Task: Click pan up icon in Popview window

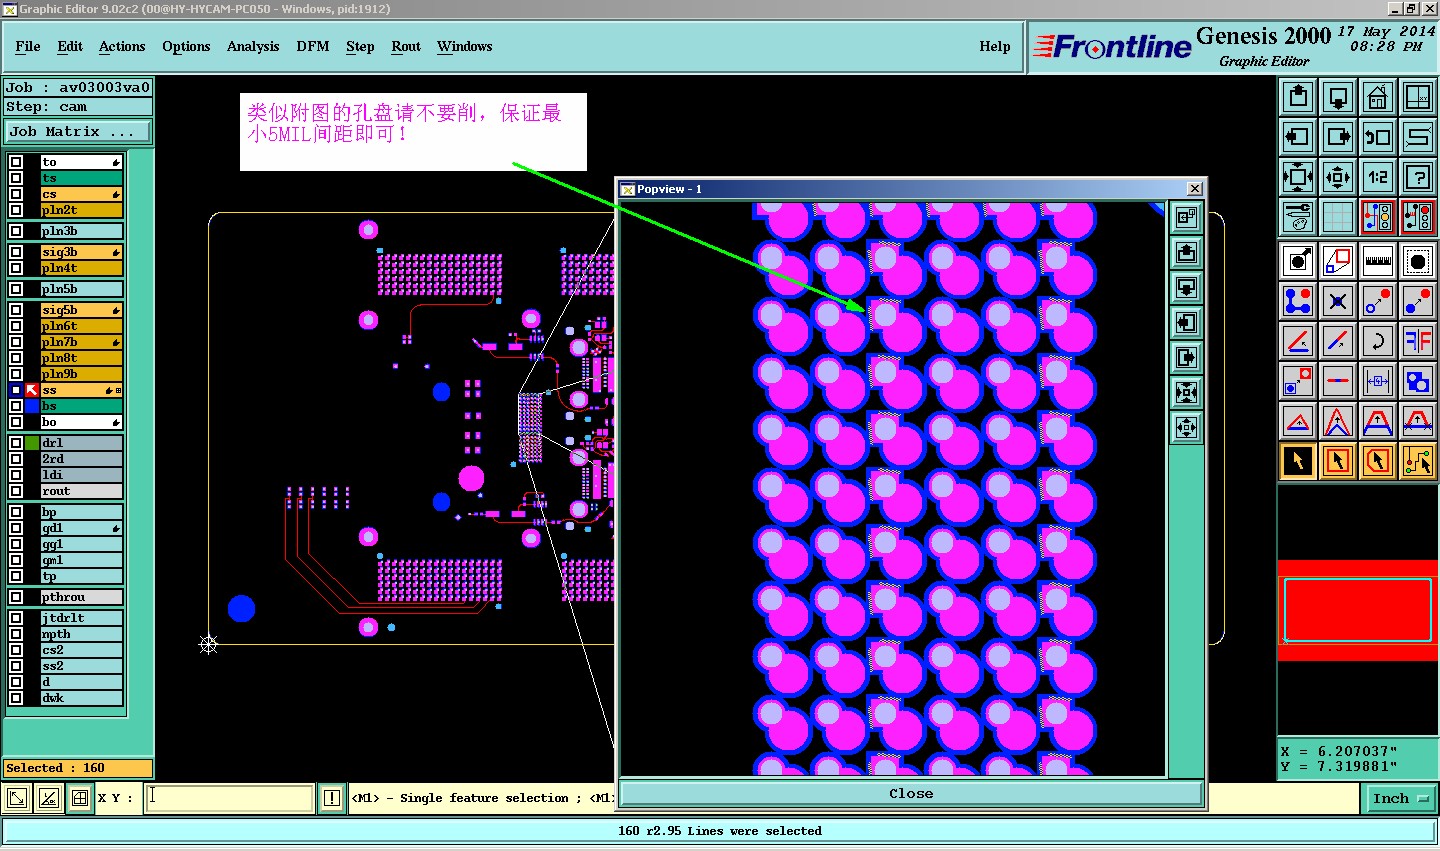Action: point(1186,252)
